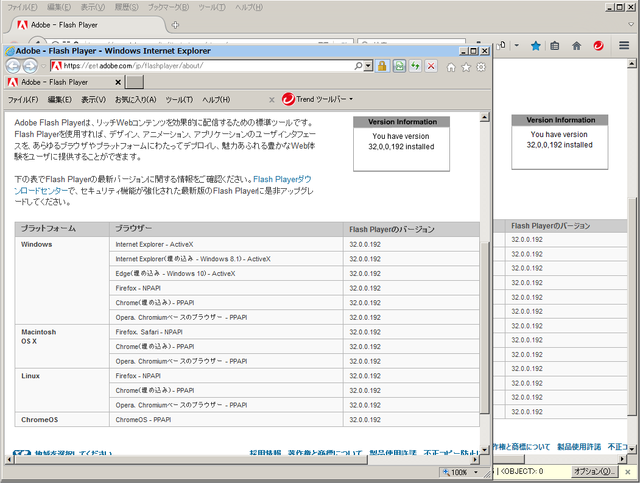Click the ブラウザー column header

coord(226,229)
